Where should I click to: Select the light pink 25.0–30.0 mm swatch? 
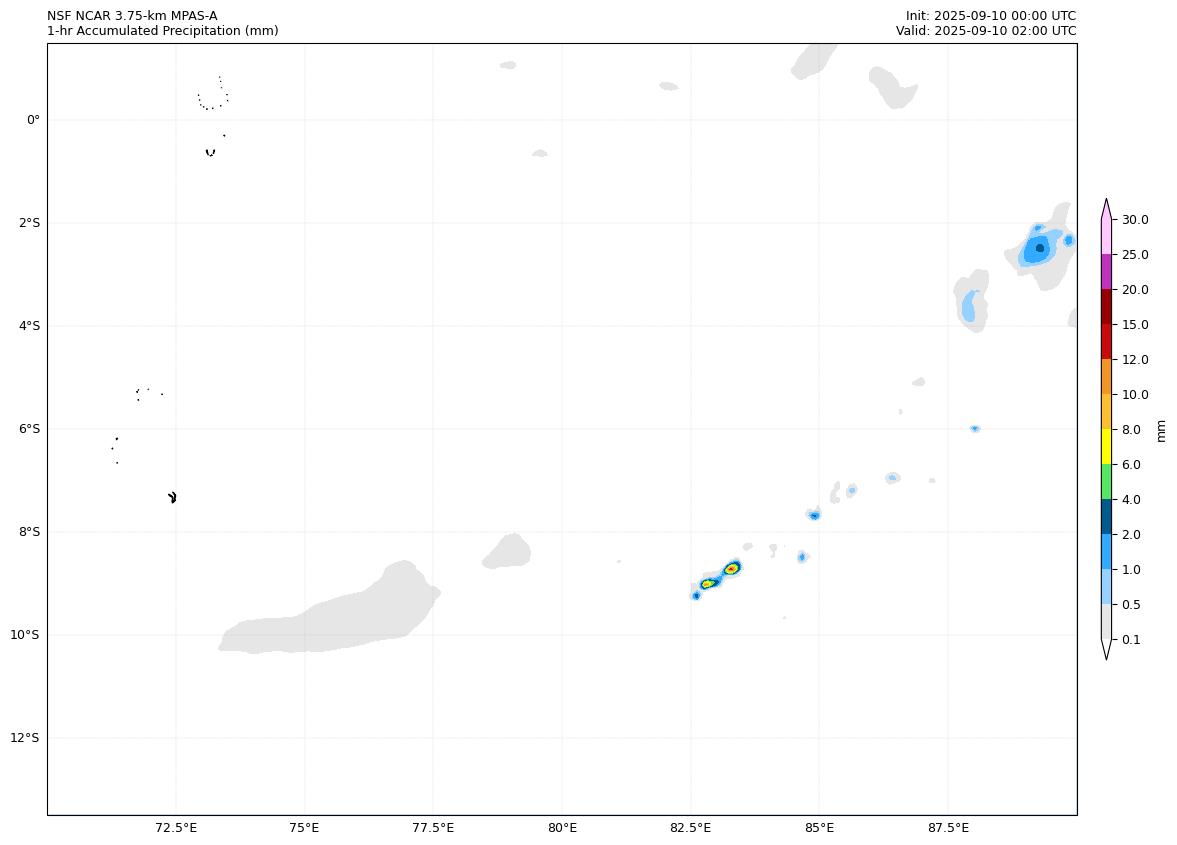click(1106, 236)
